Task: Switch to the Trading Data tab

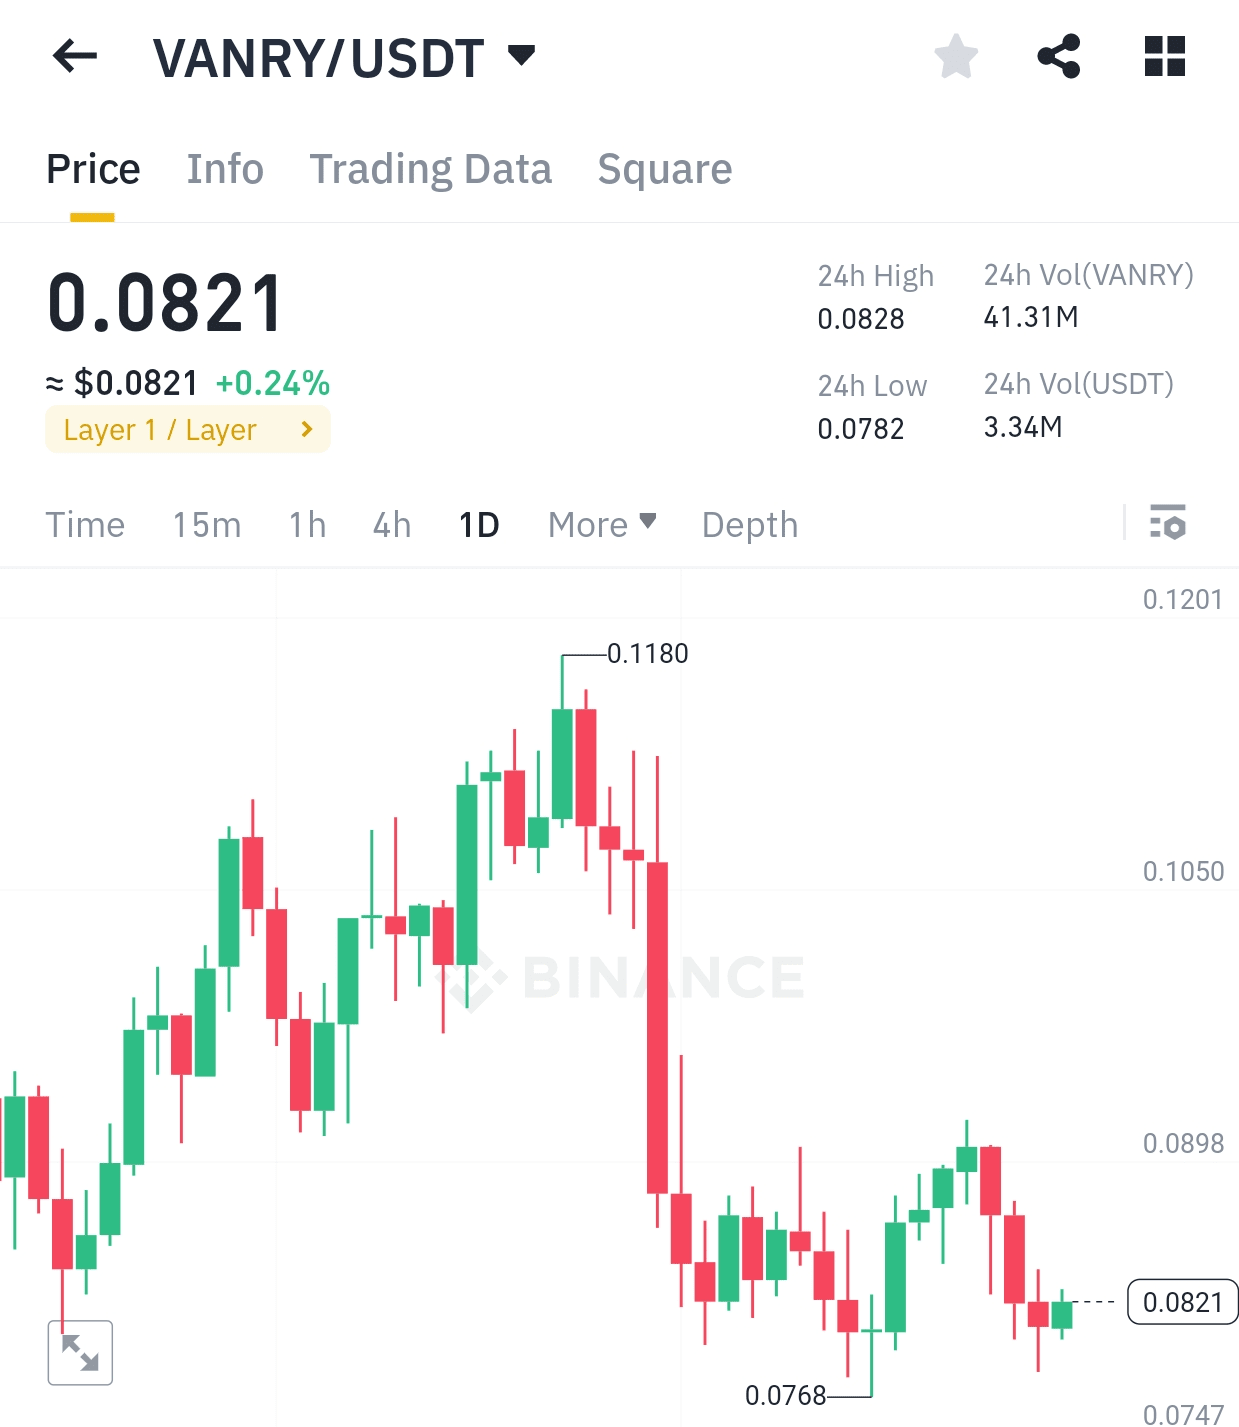Action: pos(430,169)
